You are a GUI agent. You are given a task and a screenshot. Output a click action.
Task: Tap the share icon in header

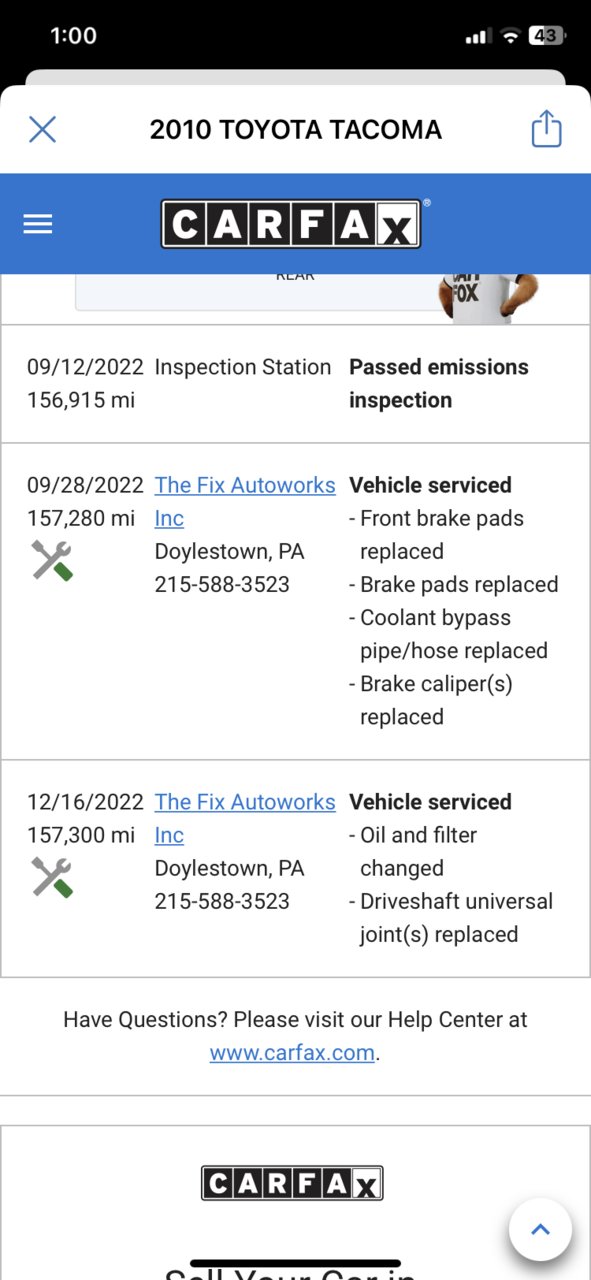(546, 129)
